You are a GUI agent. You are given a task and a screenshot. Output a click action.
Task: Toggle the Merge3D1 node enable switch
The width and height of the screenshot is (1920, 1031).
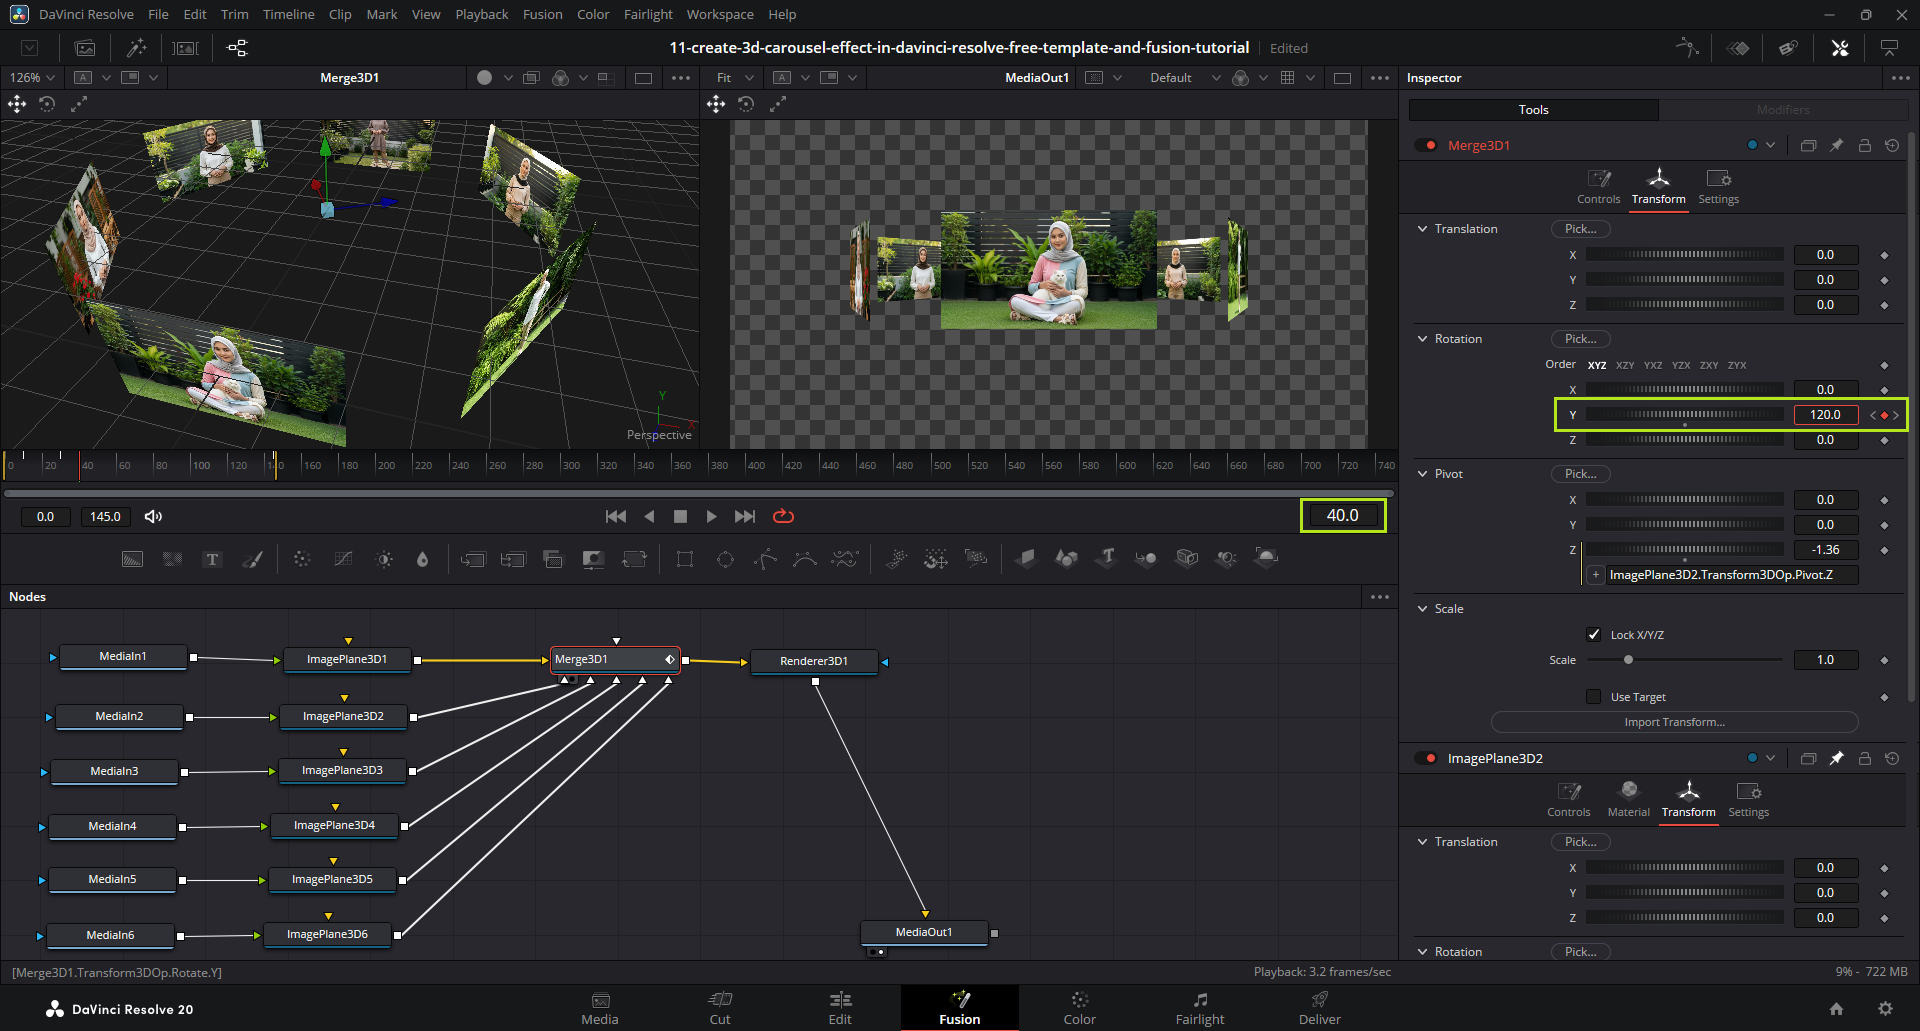(1426, 145)
